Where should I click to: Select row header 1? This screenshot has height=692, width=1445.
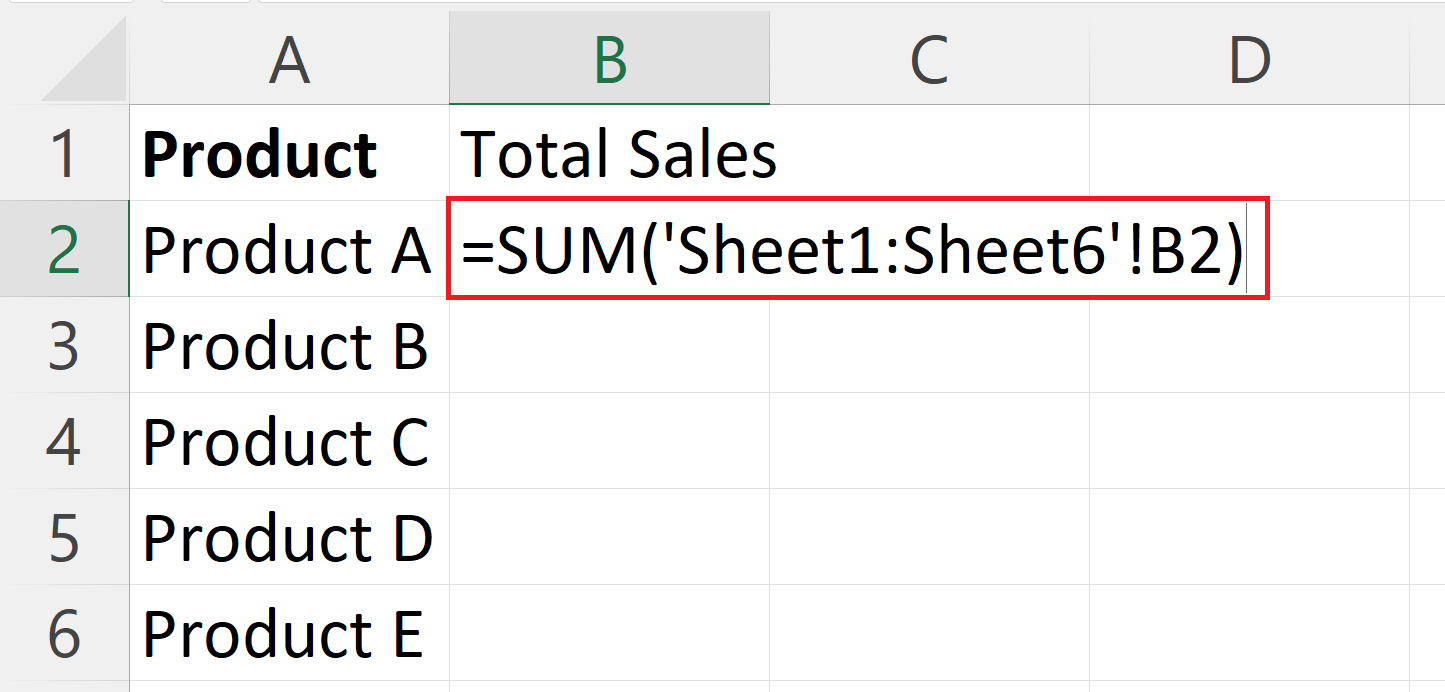coord(63,152)
